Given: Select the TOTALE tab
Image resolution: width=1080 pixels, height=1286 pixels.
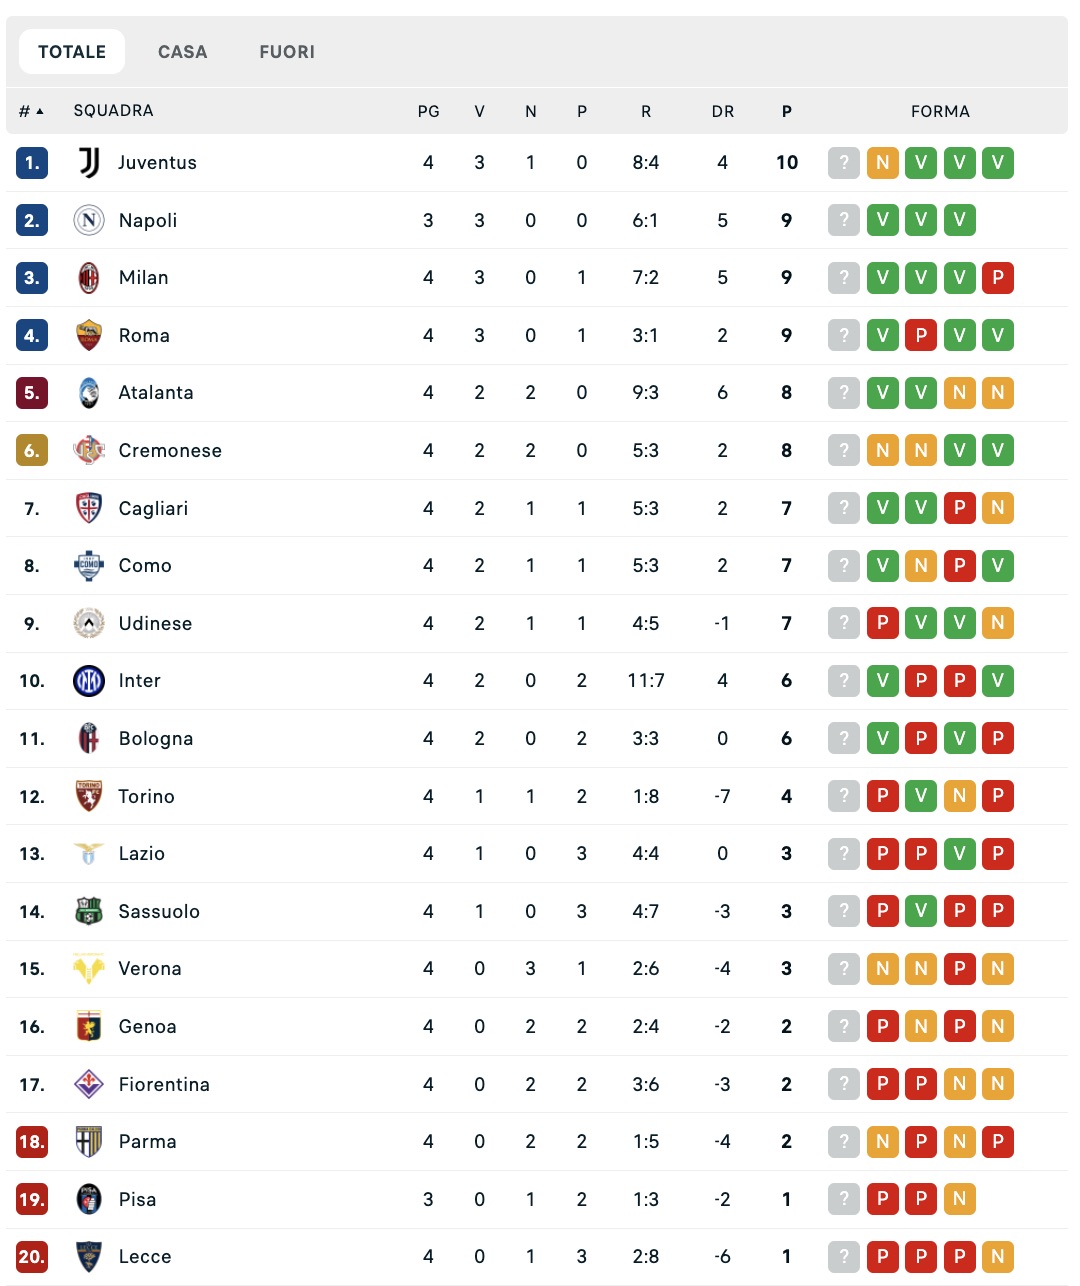Looking at the screenshot, I should click(72, 52).
